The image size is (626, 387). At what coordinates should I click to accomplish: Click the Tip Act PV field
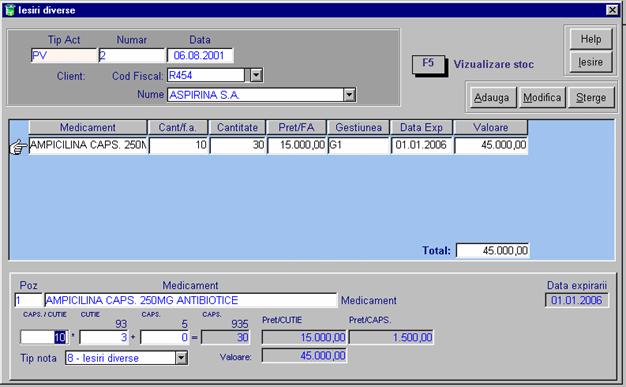pyautogui.click(x=64, y=56)
